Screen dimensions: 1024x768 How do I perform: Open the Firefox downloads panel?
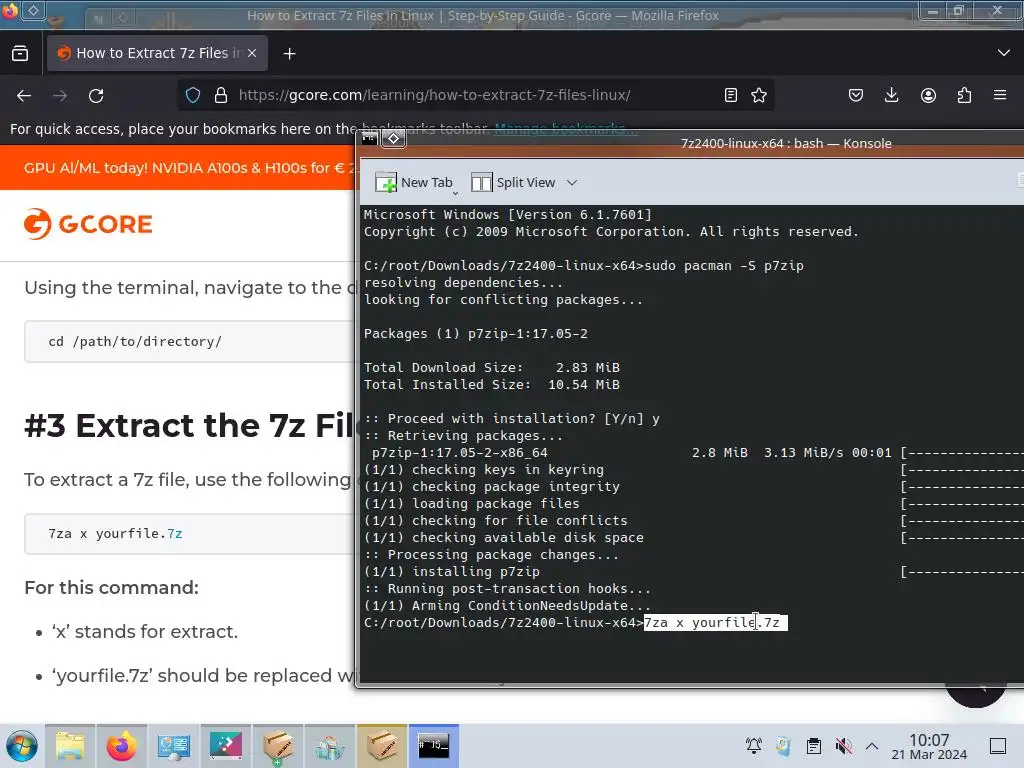891,95
